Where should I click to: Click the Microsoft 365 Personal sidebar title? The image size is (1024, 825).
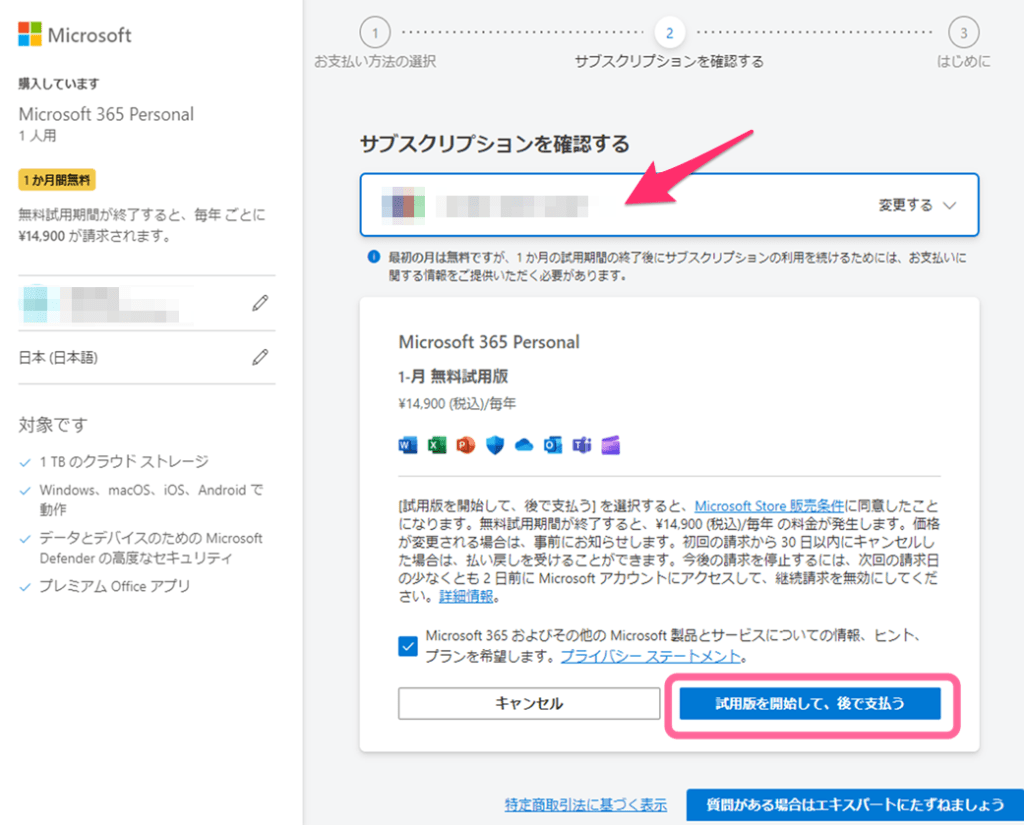[x=106, y=114]
